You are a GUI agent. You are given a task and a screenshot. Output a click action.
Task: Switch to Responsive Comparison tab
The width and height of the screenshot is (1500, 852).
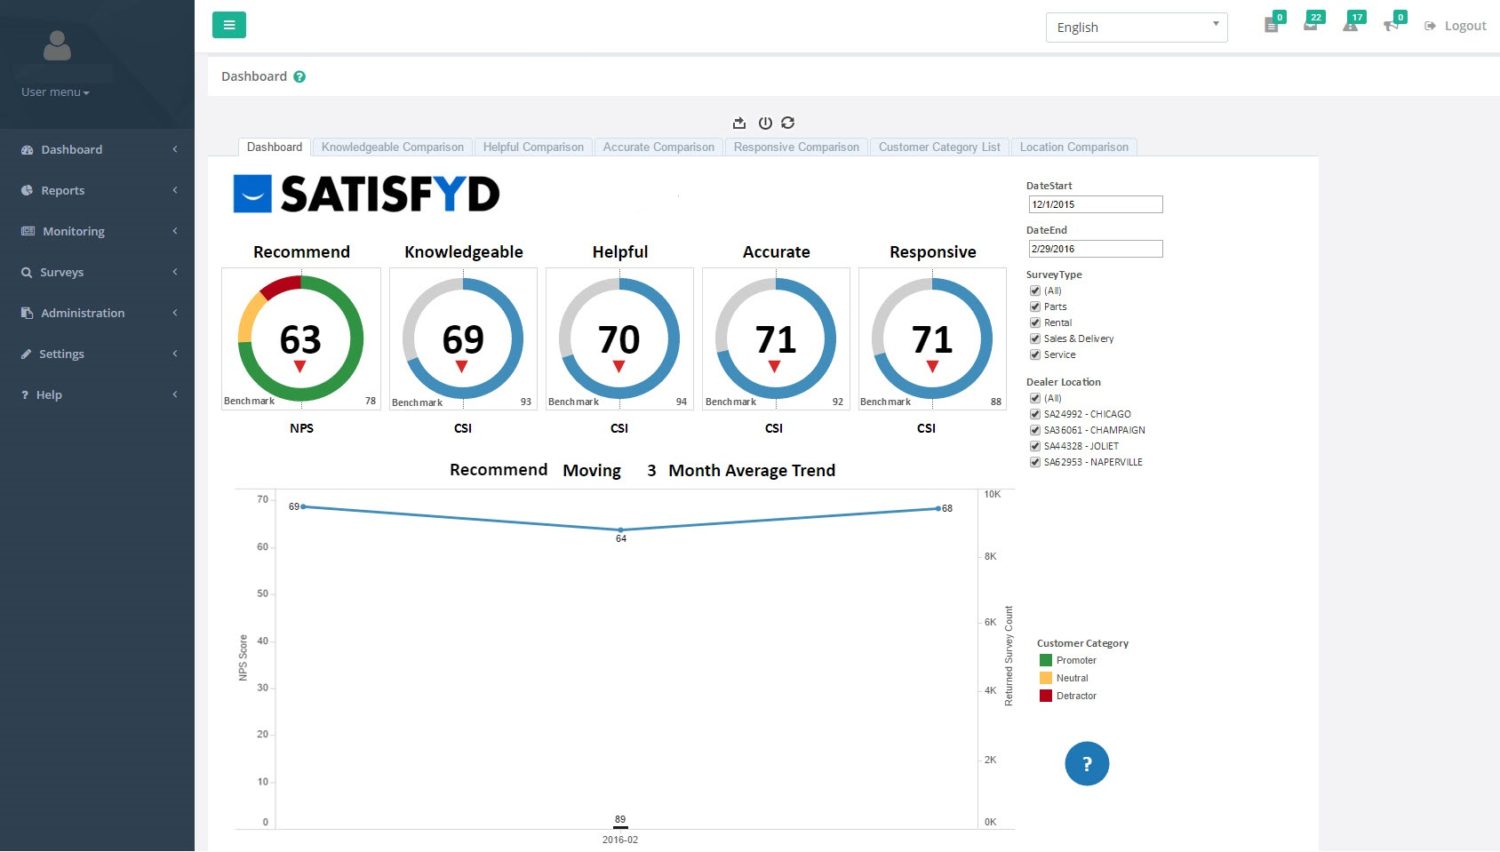click(796, 147)
